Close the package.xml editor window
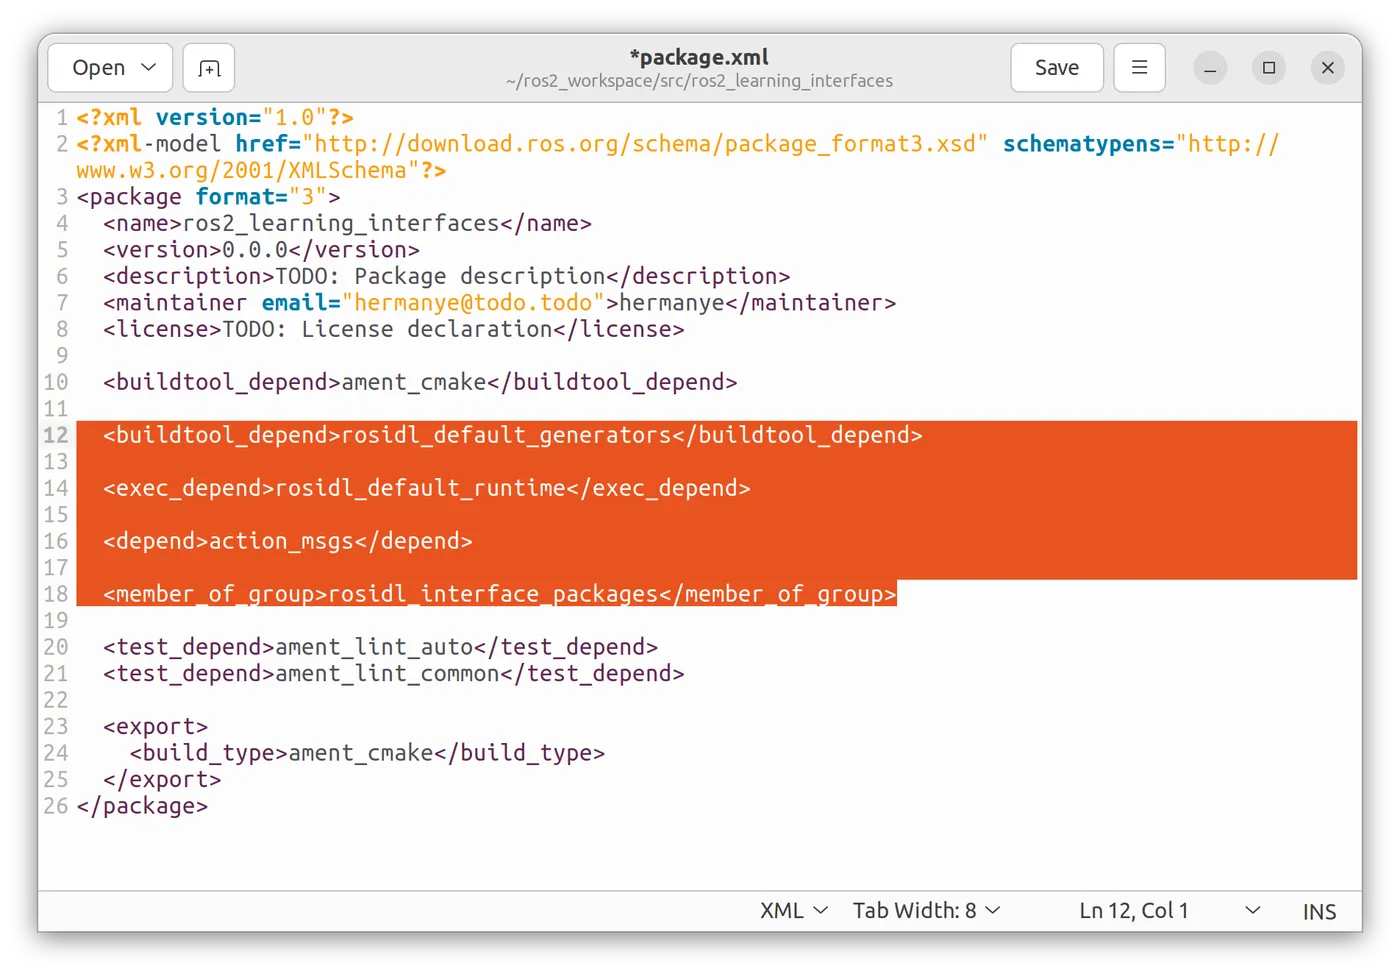The width and height of the screenshot is (1400, 974). [1328, 68]
